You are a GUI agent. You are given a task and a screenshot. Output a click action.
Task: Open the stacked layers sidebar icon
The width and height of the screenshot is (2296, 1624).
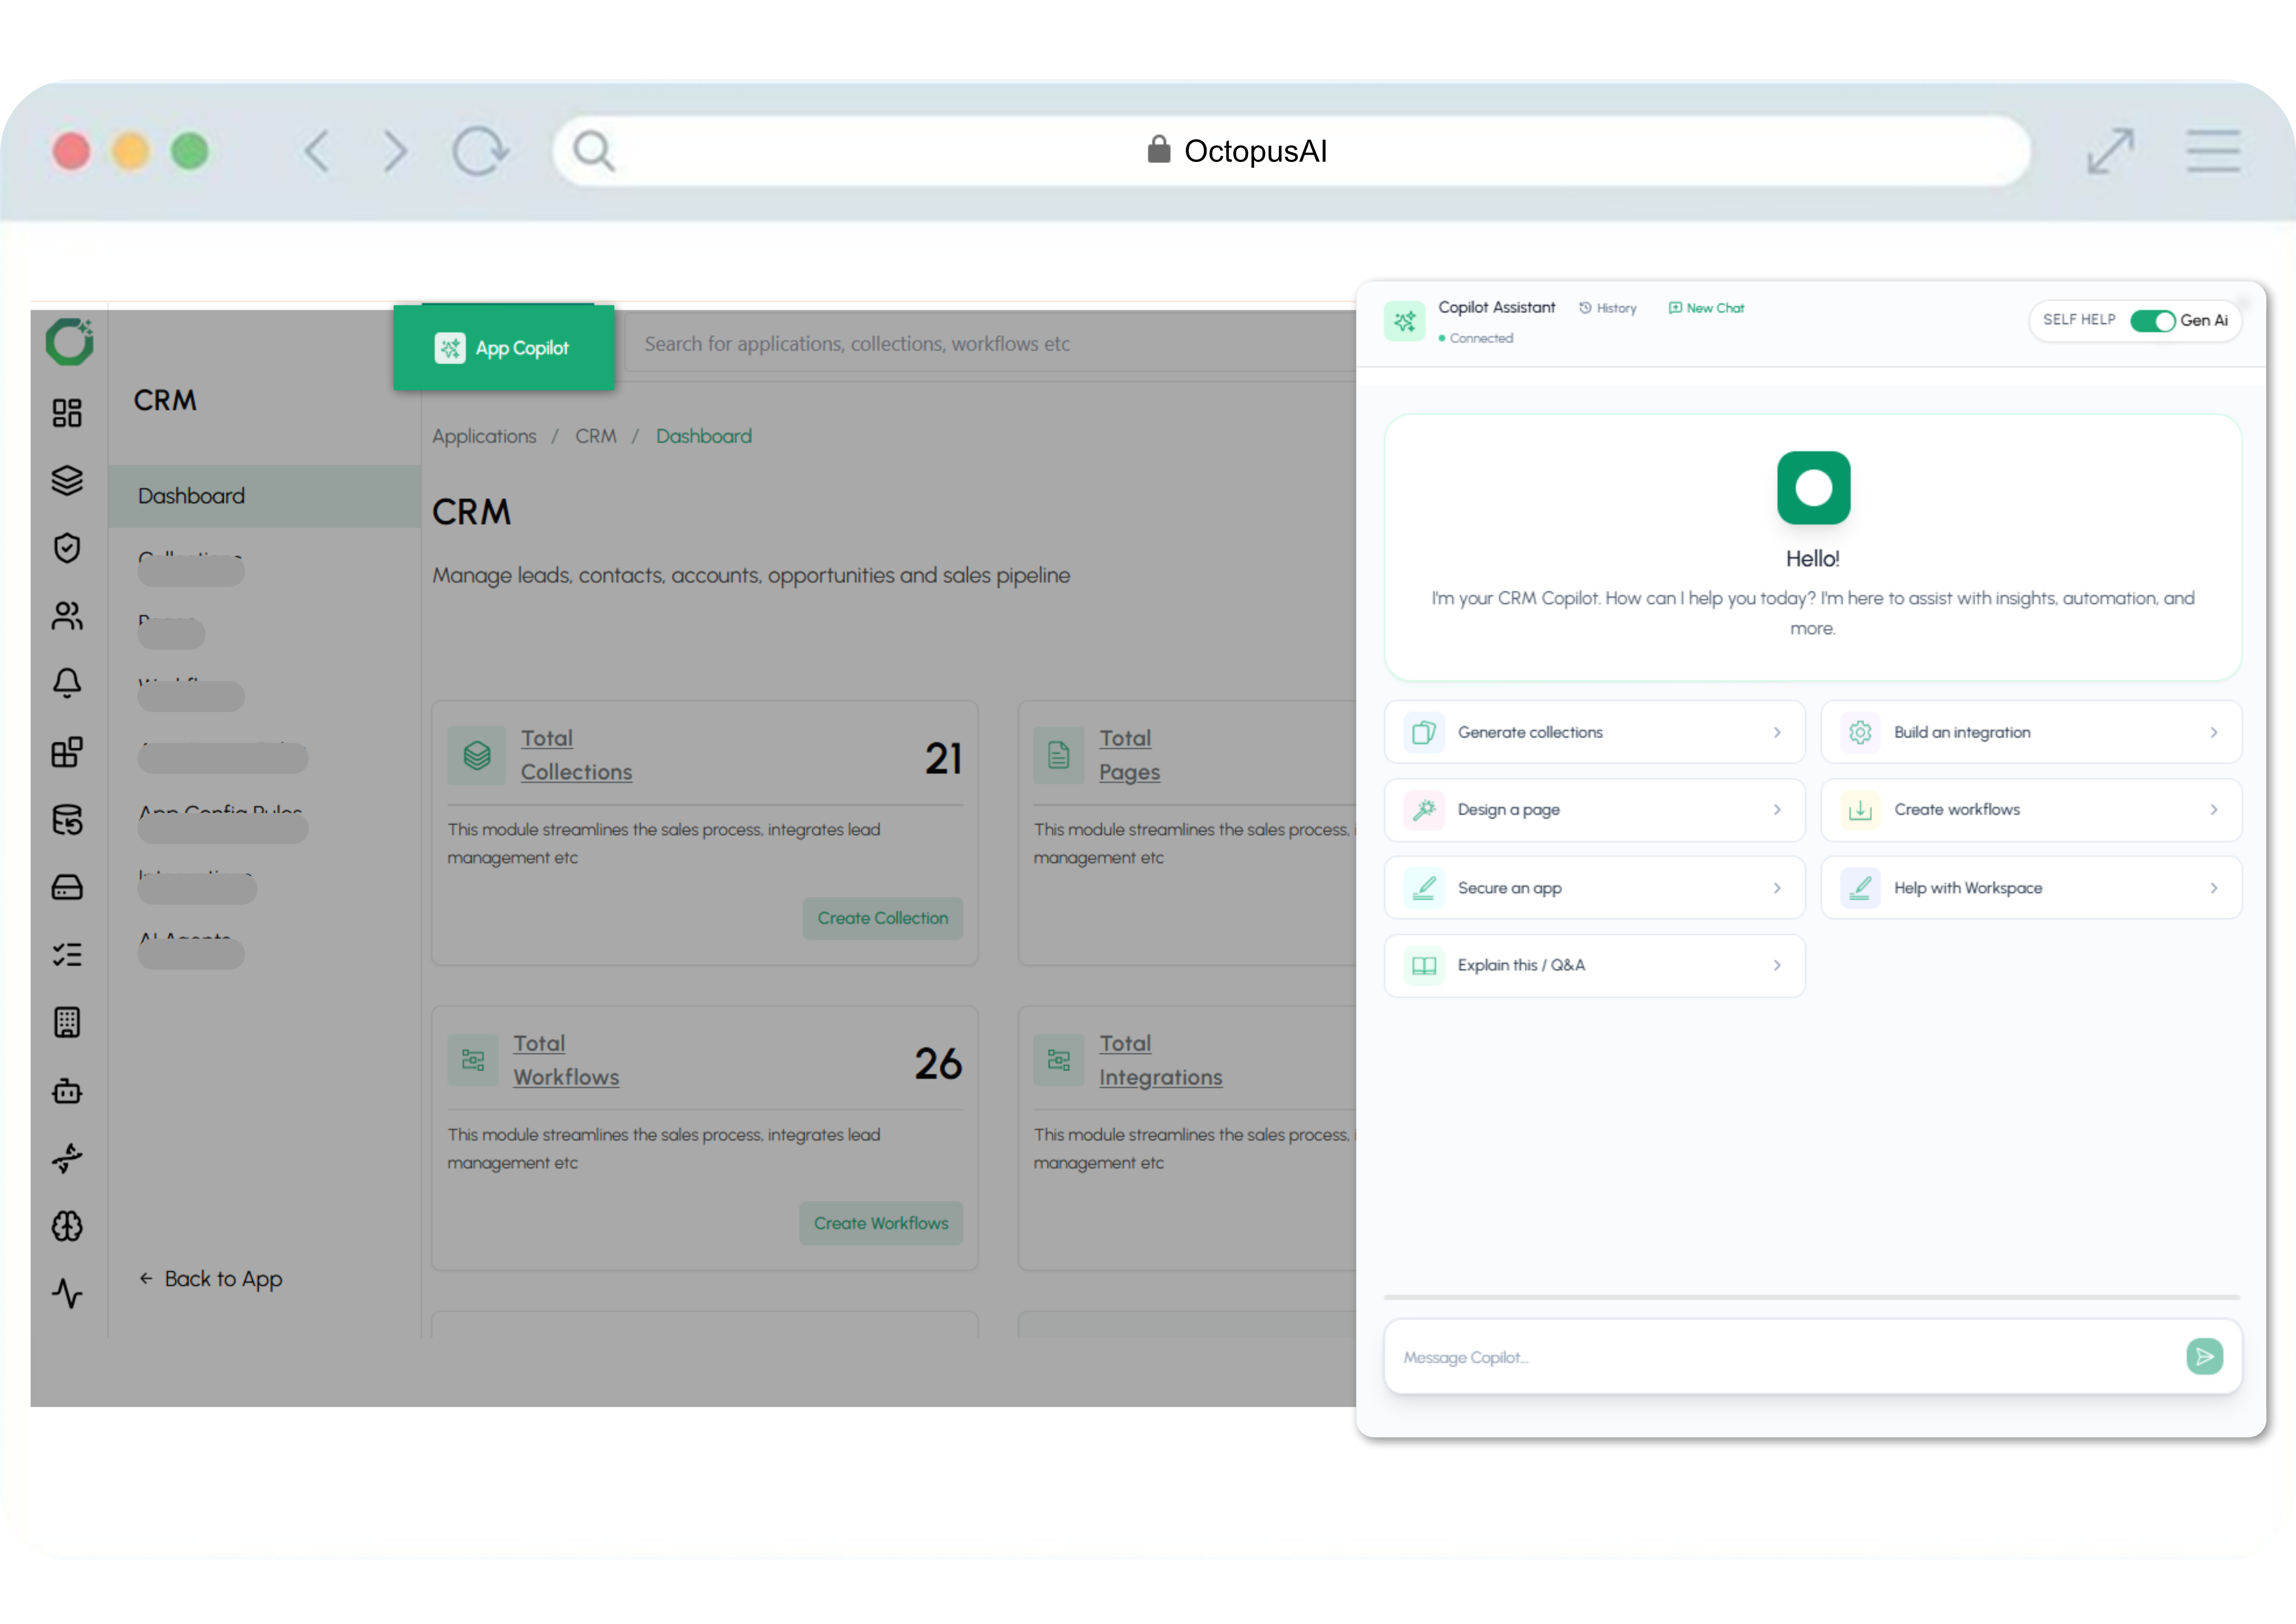click(x=67, y=480)
